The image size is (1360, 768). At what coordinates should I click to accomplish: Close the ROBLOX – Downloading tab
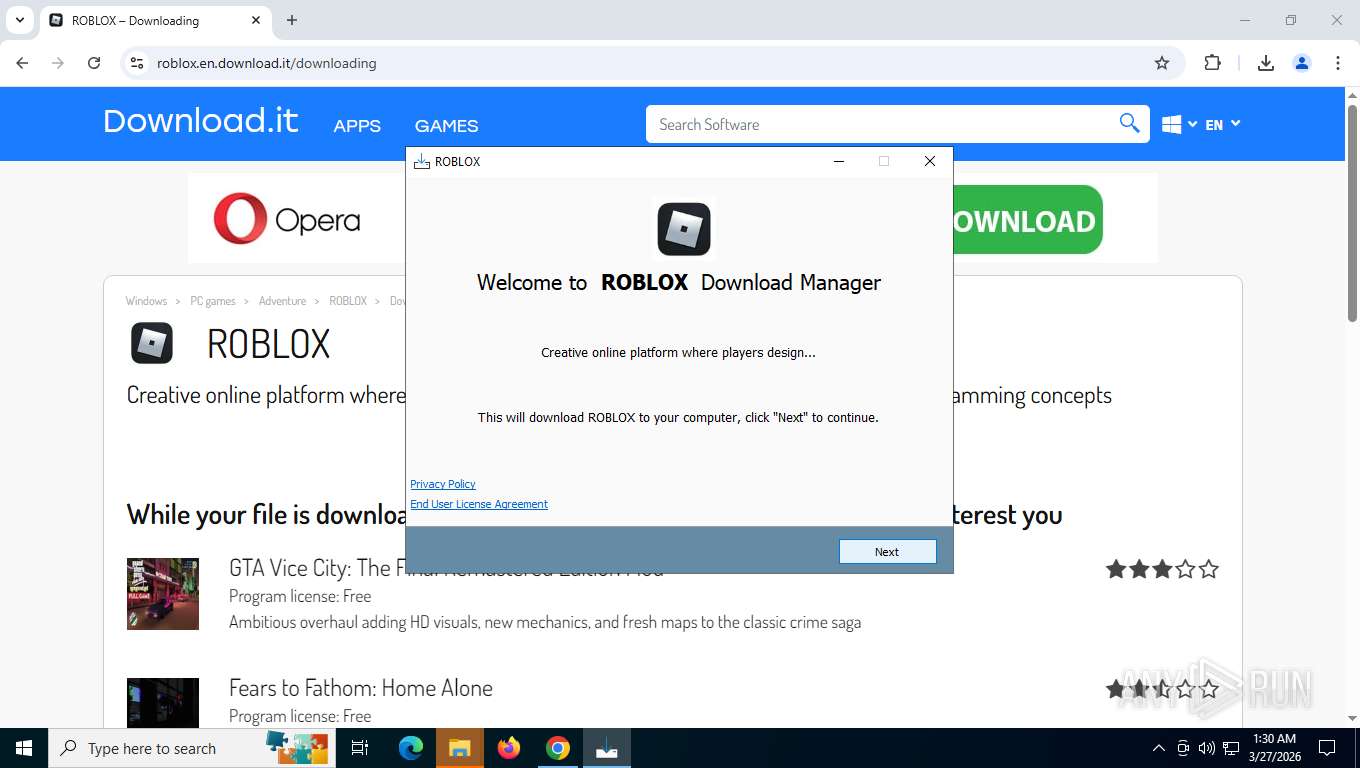click(256, 20)
